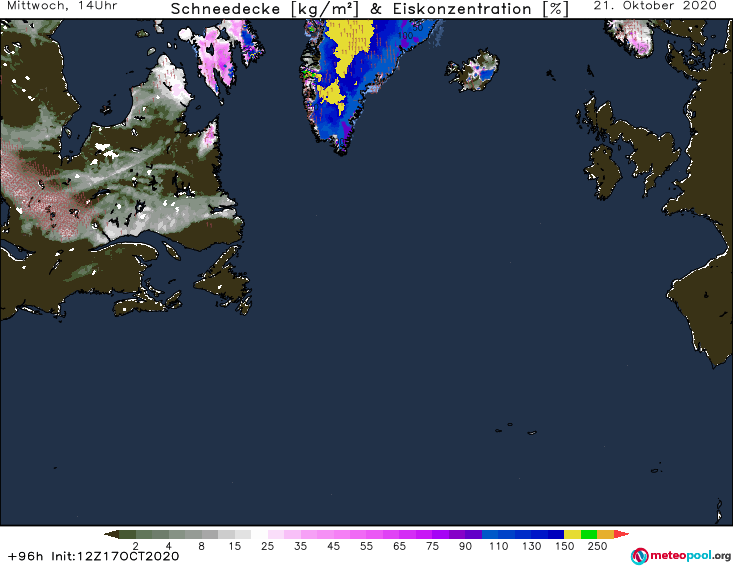Click the legend value '75'
The width and height of the screenshot is (733, 566).
pyautogui.click(x=432, y=546)
